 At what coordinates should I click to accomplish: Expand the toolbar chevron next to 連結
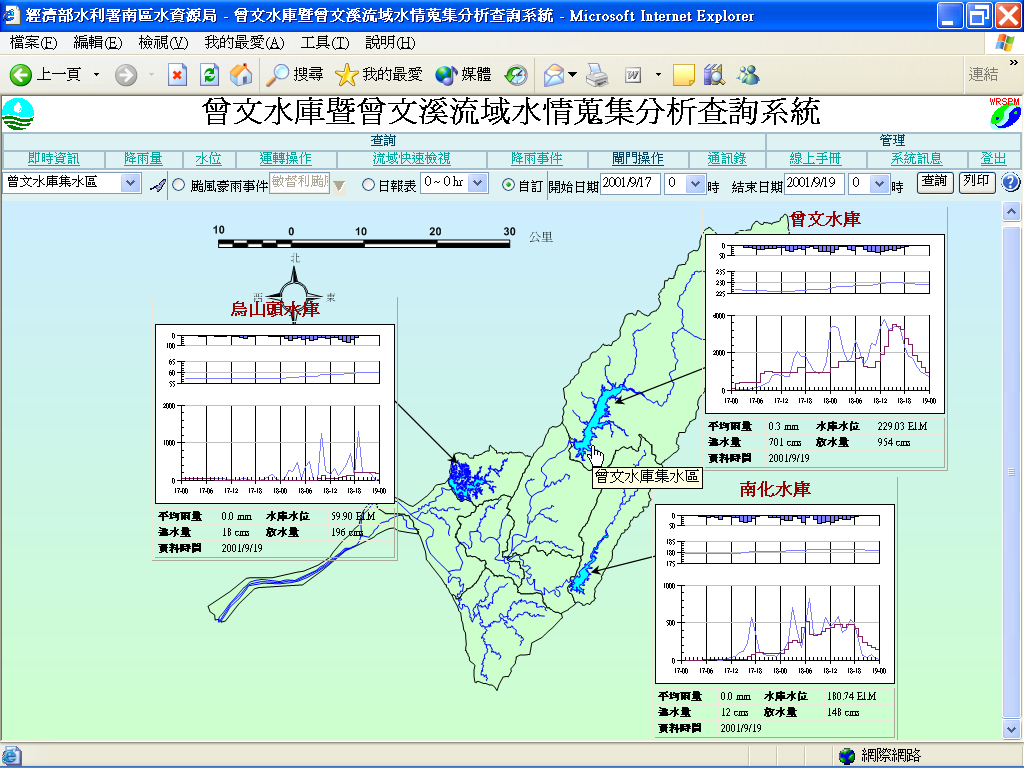click(x=1014, y=63)
